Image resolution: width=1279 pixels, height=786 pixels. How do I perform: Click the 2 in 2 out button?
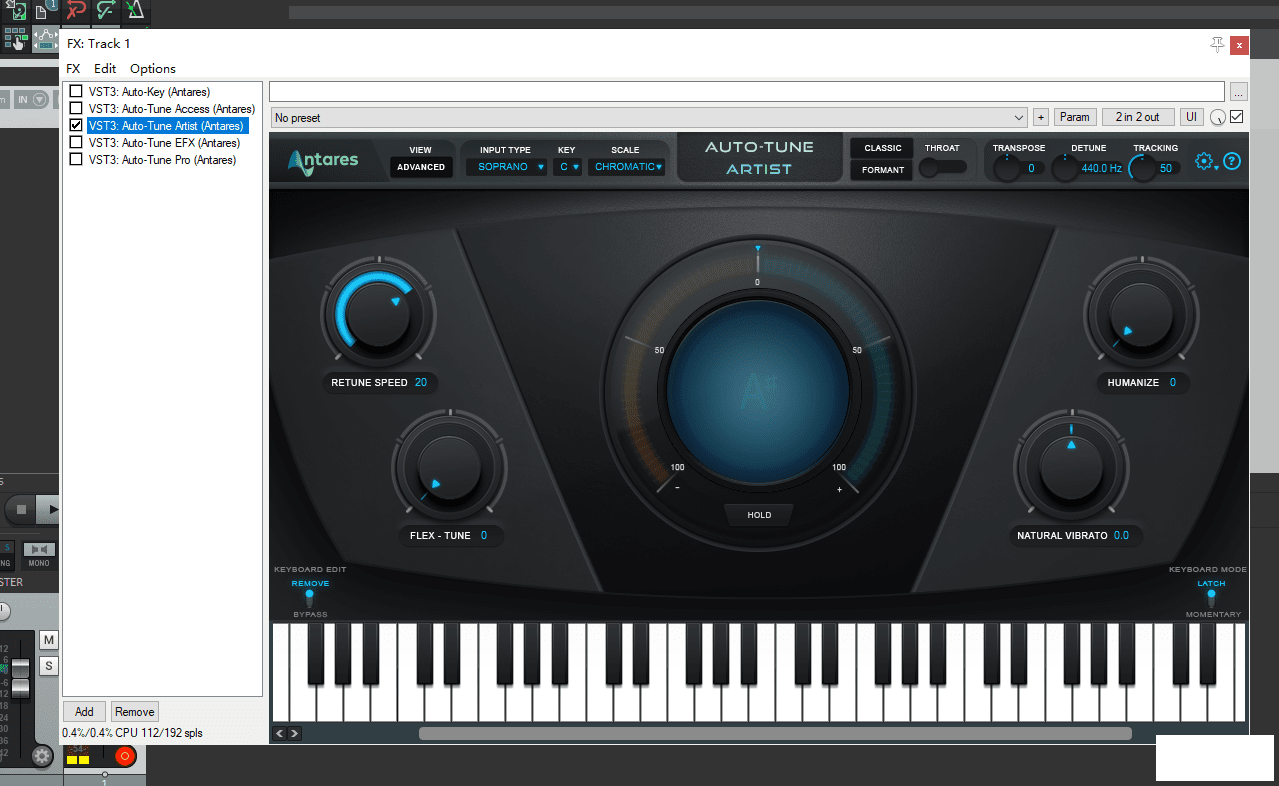click(1138, 117)
